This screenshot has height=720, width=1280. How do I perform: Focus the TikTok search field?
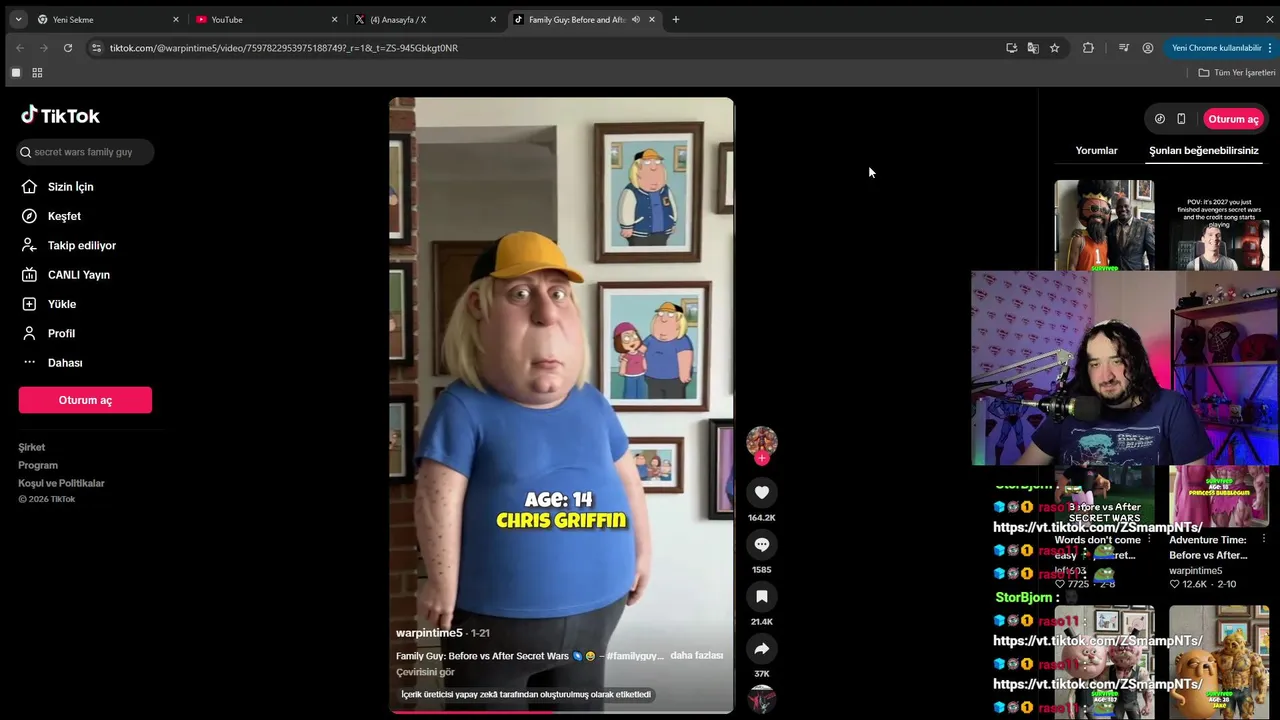pos(86,152)
